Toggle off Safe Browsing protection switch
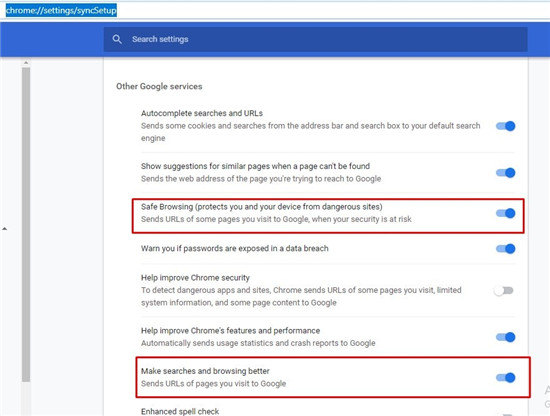 505,213
